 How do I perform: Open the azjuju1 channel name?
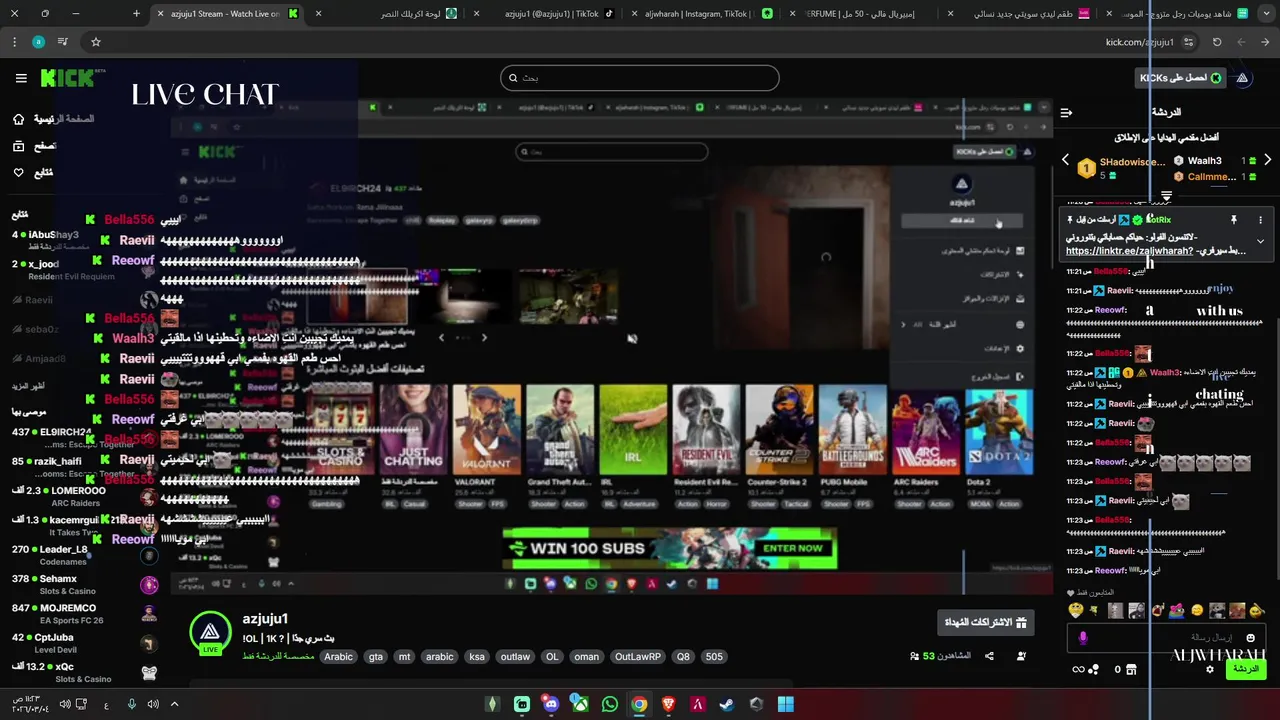pyautogui.click(x=265, y=619)
